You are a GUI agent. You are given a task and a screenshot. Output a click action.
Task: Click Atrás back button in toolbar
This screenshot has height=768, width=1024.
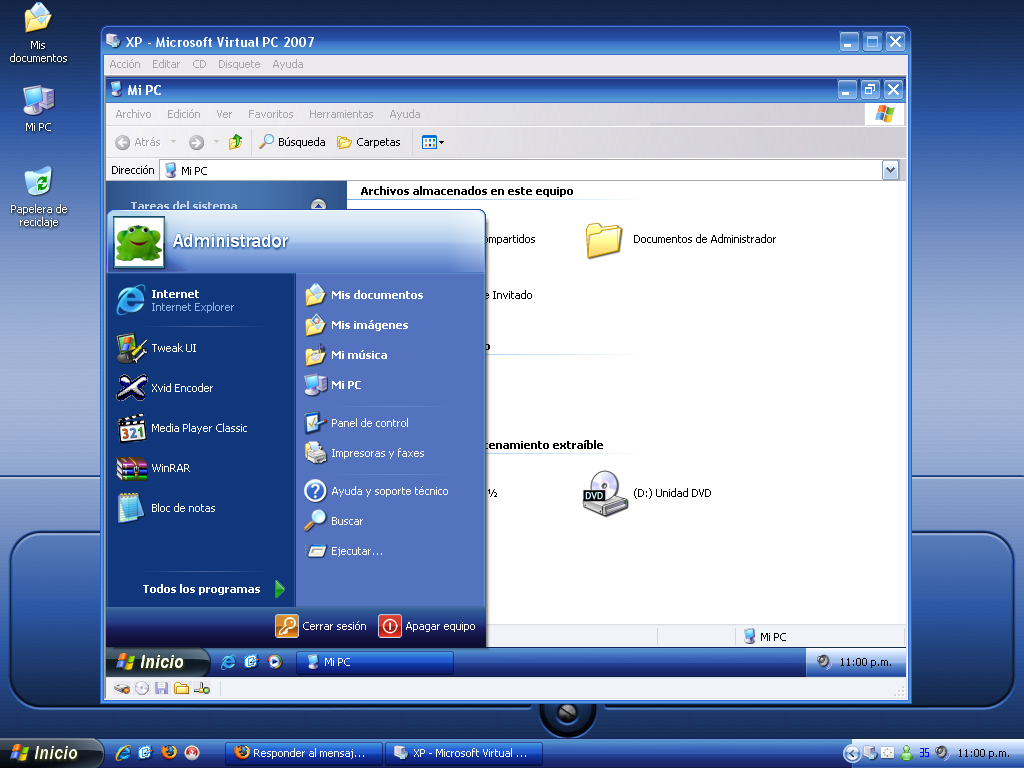(x=138, y=142)
